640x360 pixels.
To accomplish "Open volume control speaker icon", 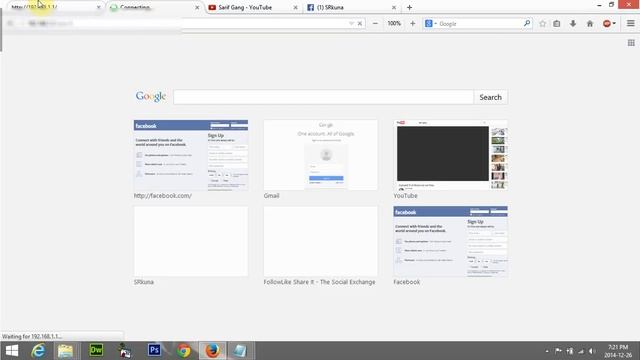I will click(592, 351).
